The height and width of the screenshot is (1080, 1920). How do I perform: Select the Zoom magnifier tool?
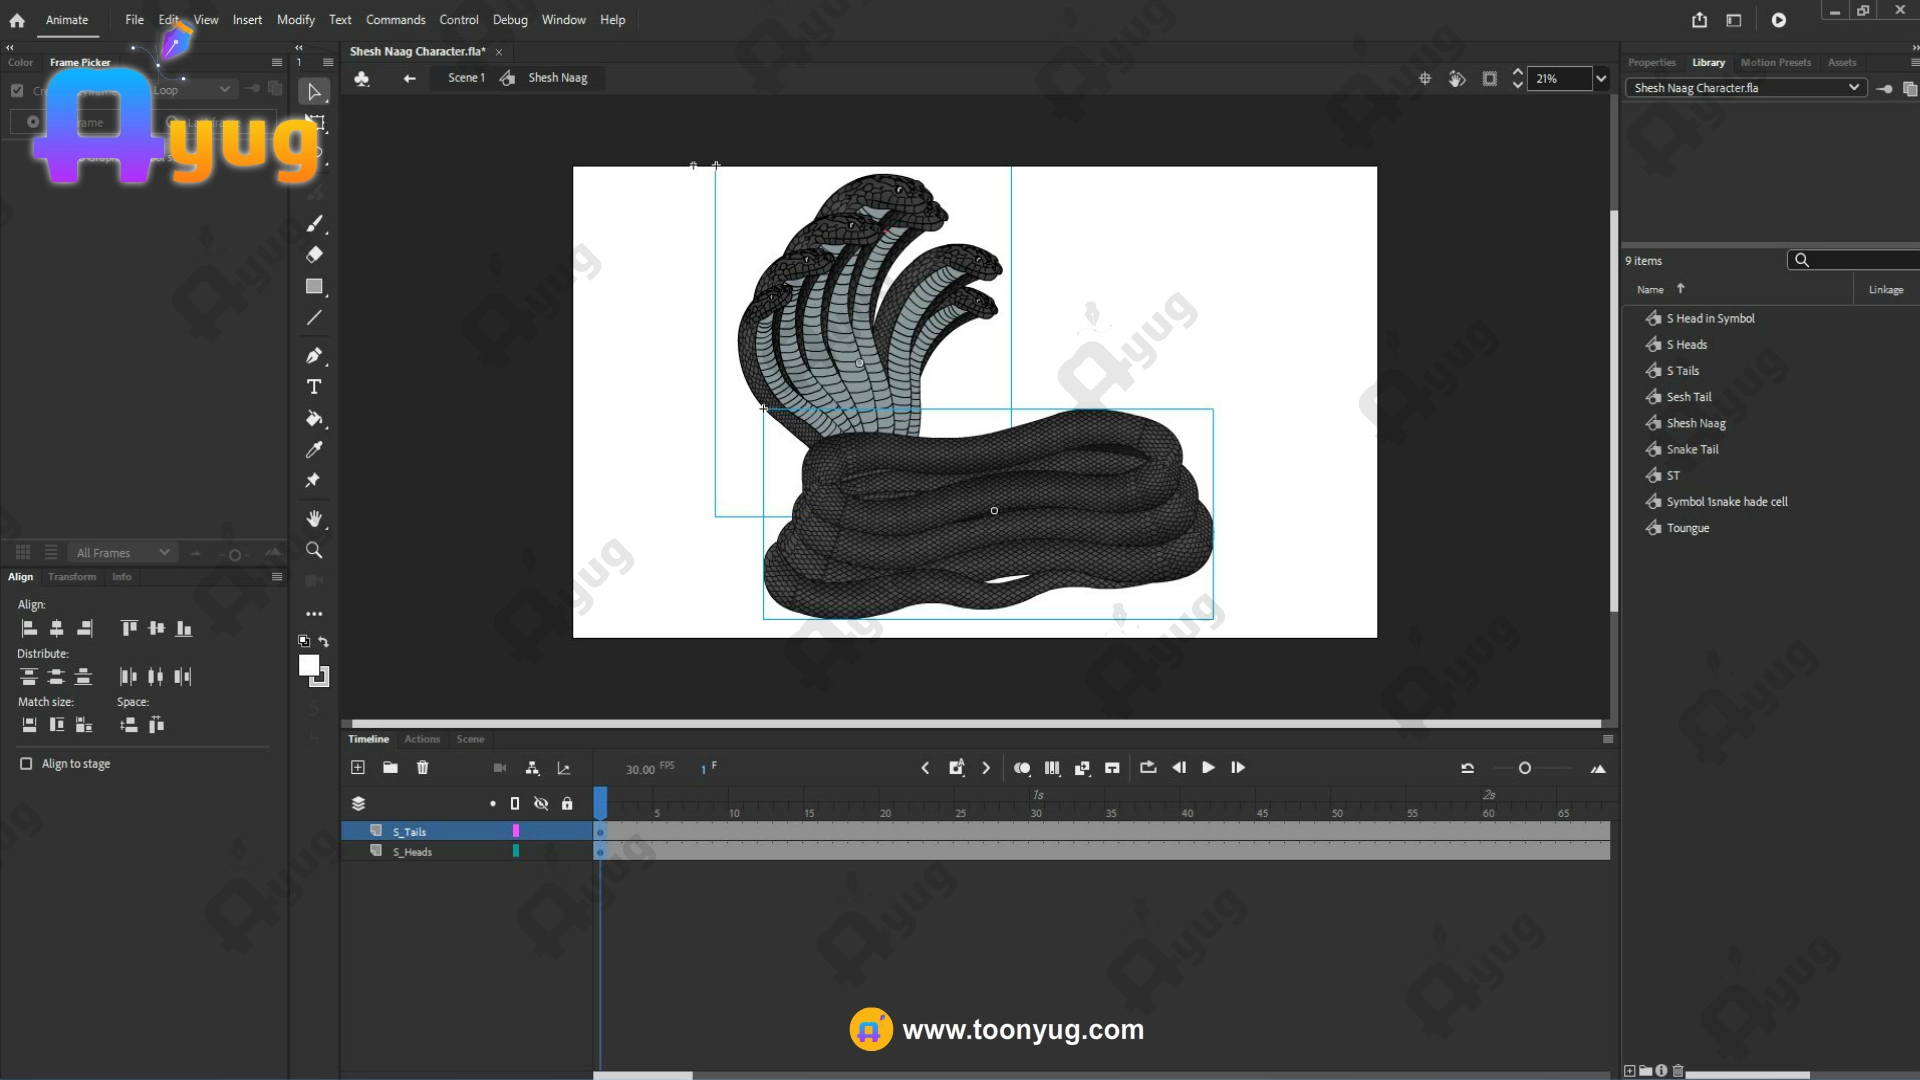314,550
